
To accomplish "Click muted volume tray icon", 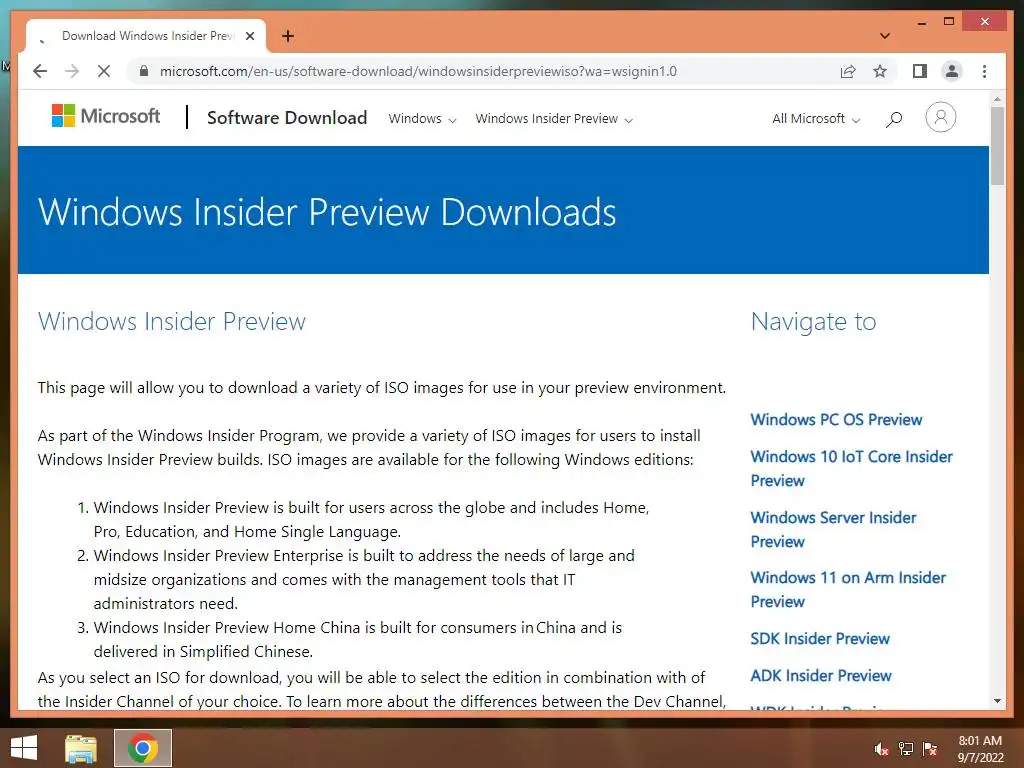I will click(881, 749).
